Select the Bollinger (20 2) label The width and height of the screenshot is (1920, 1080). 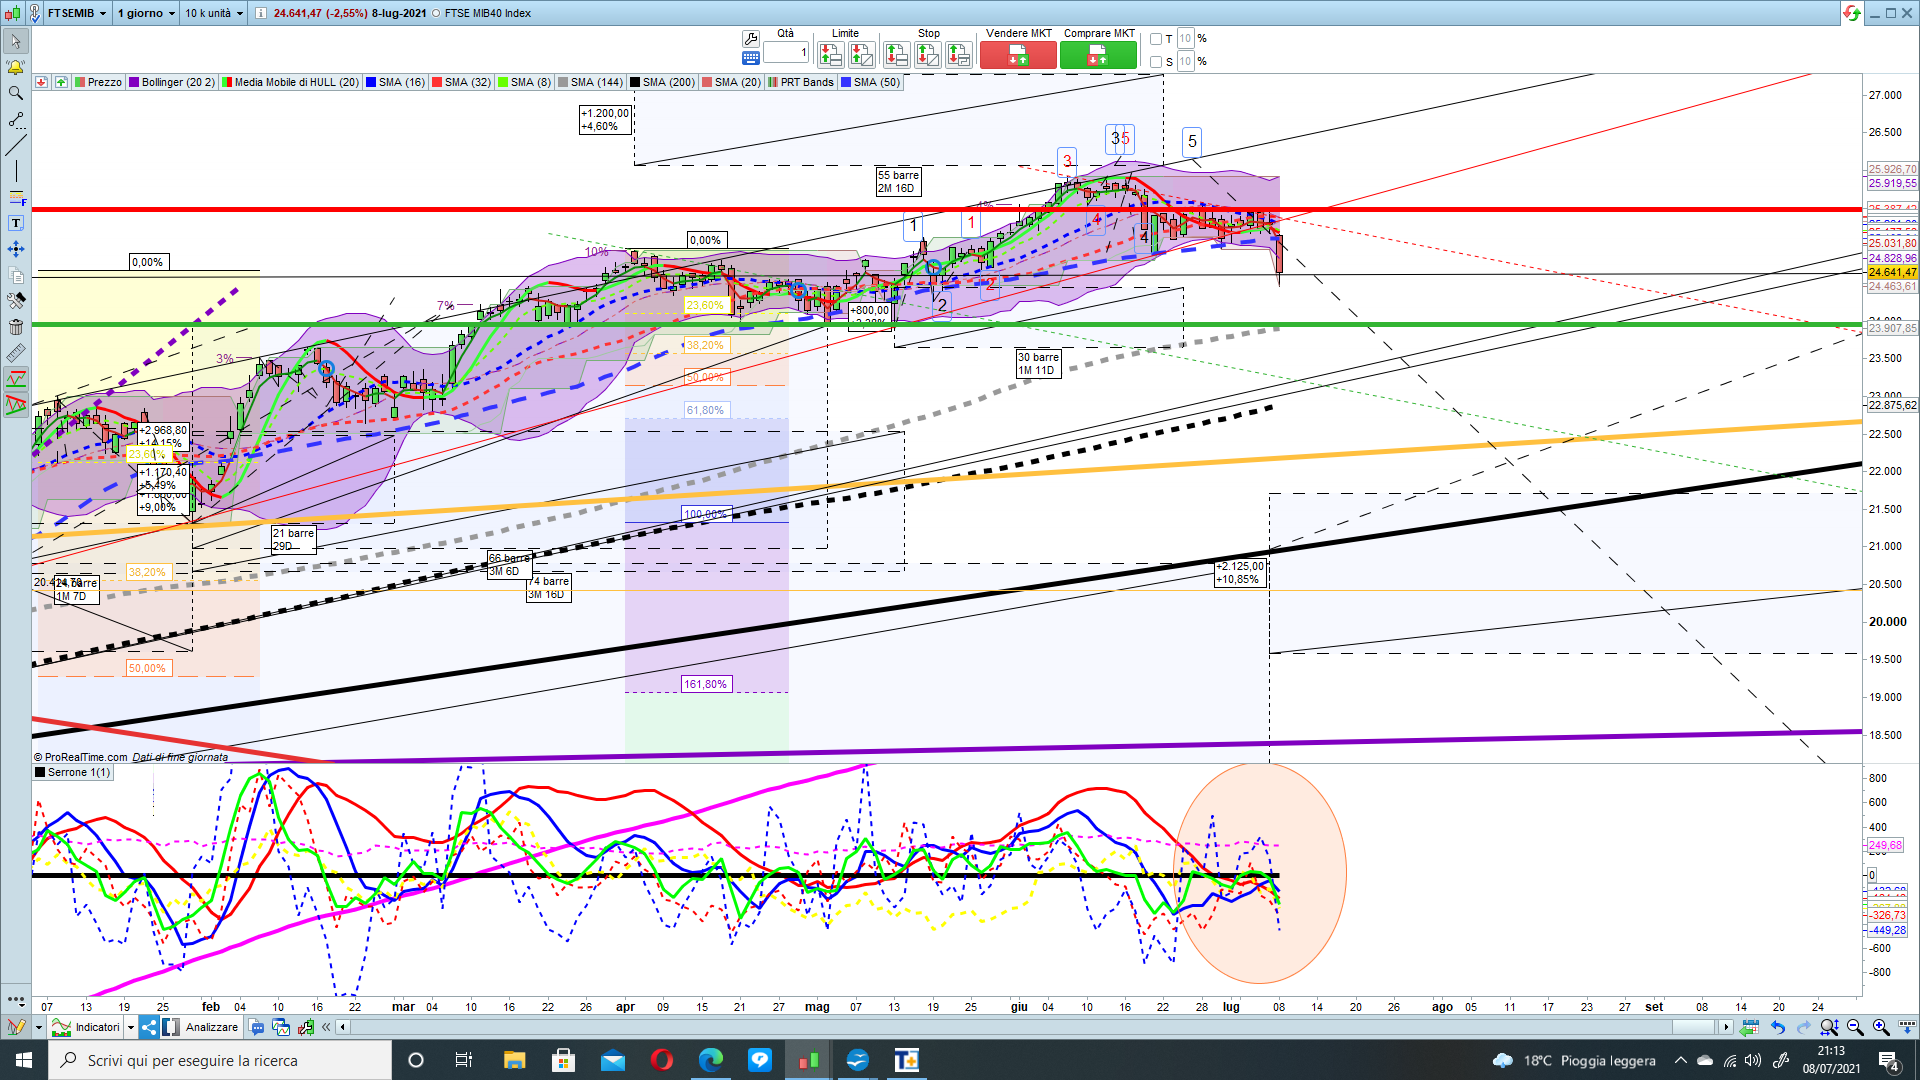(x=172, y=82)
